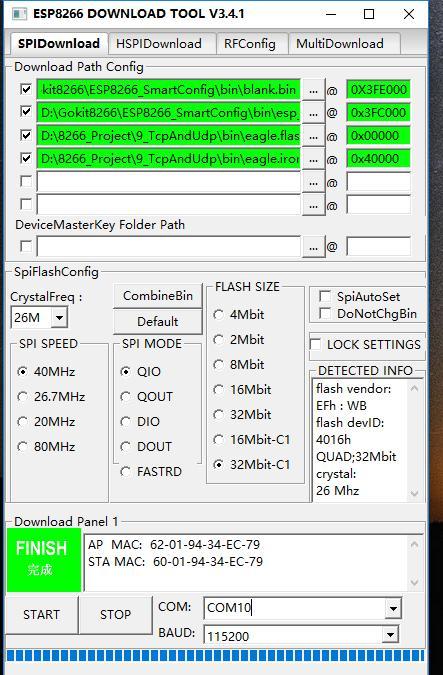The height and width of the screenshot is (675, 443).
Task: Browse file for blank.bin path row
Action: [313, 90]
